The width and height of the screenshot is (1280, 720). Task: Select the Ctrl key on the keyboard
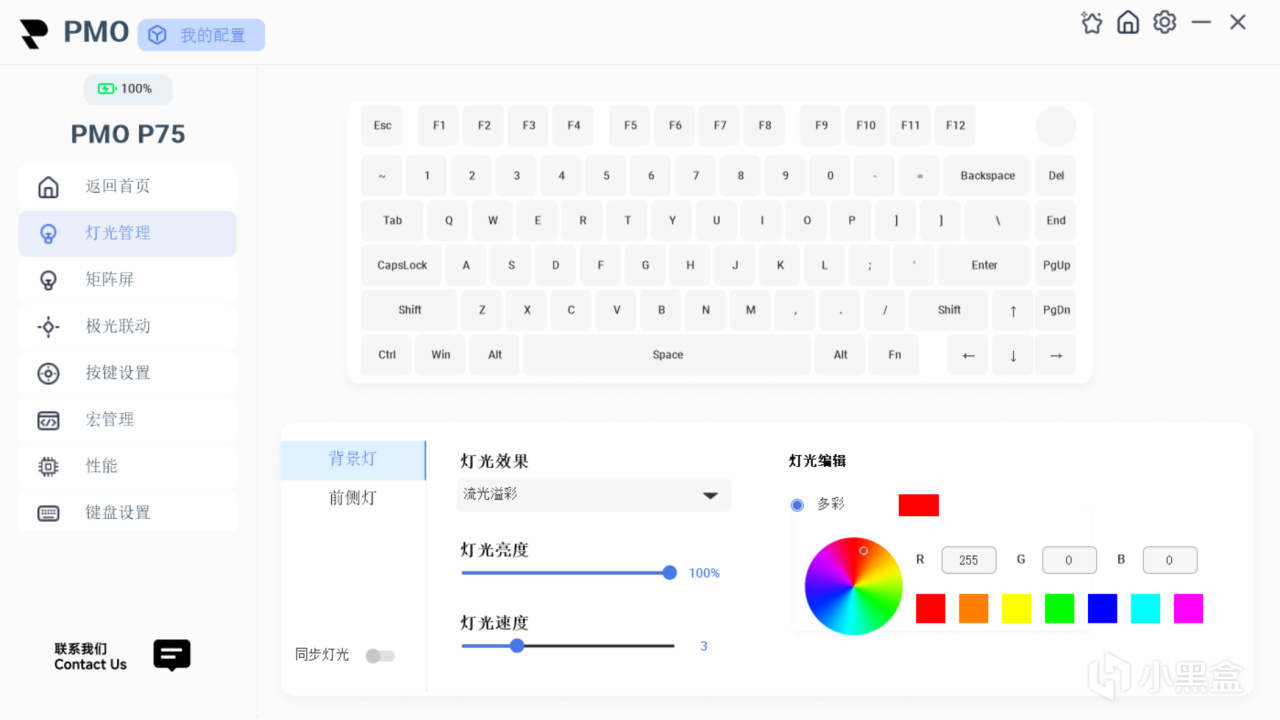pyautogui.click(x=387, y=355)
